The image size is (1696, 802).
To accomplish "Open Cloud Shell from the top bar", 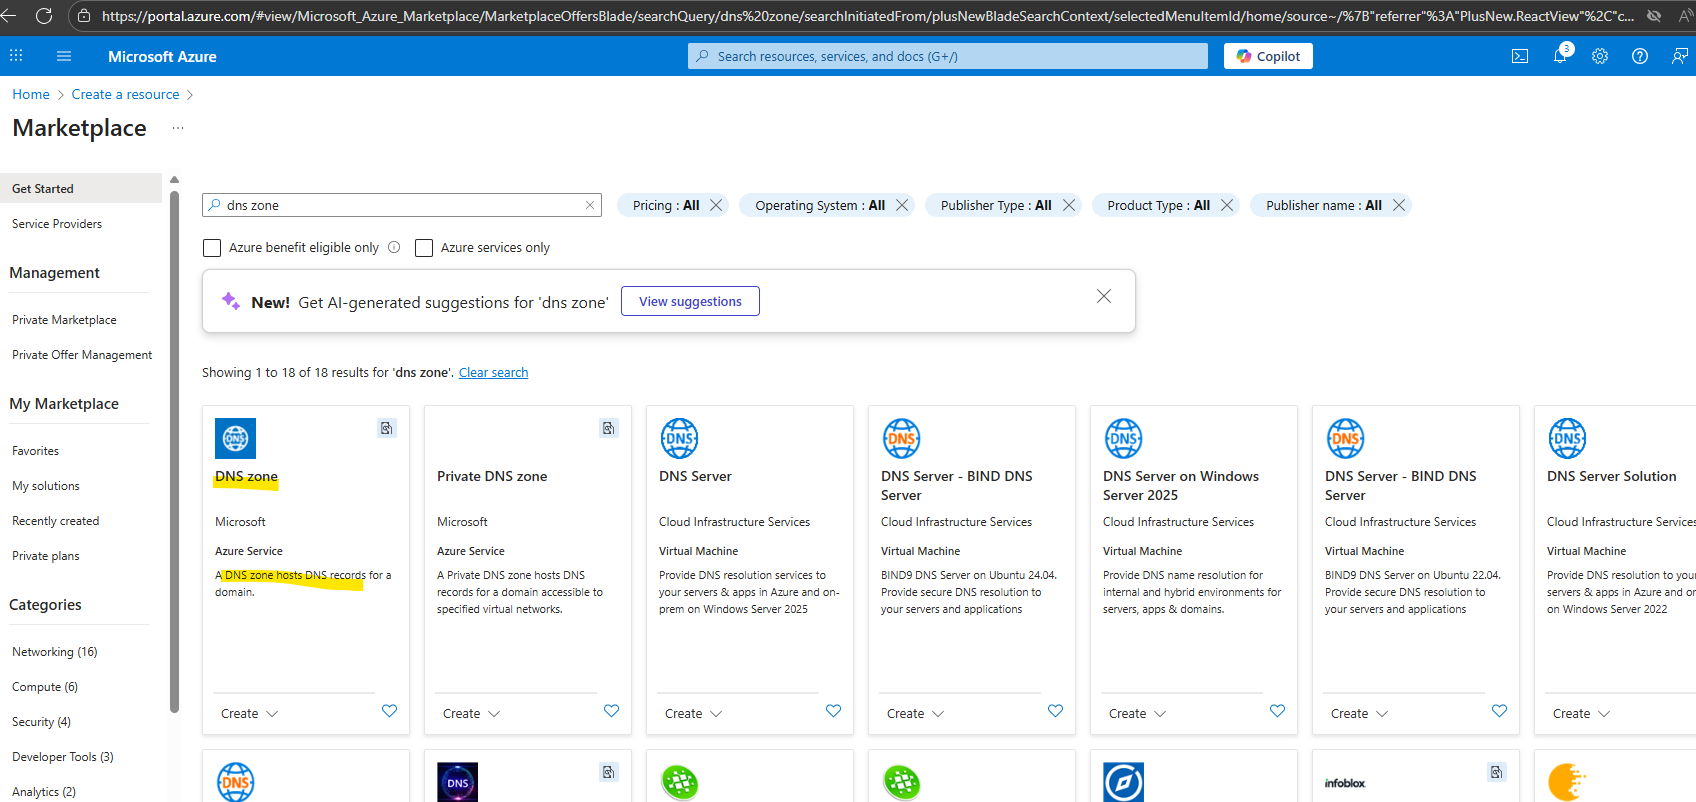I will (x=1519, y=57).
